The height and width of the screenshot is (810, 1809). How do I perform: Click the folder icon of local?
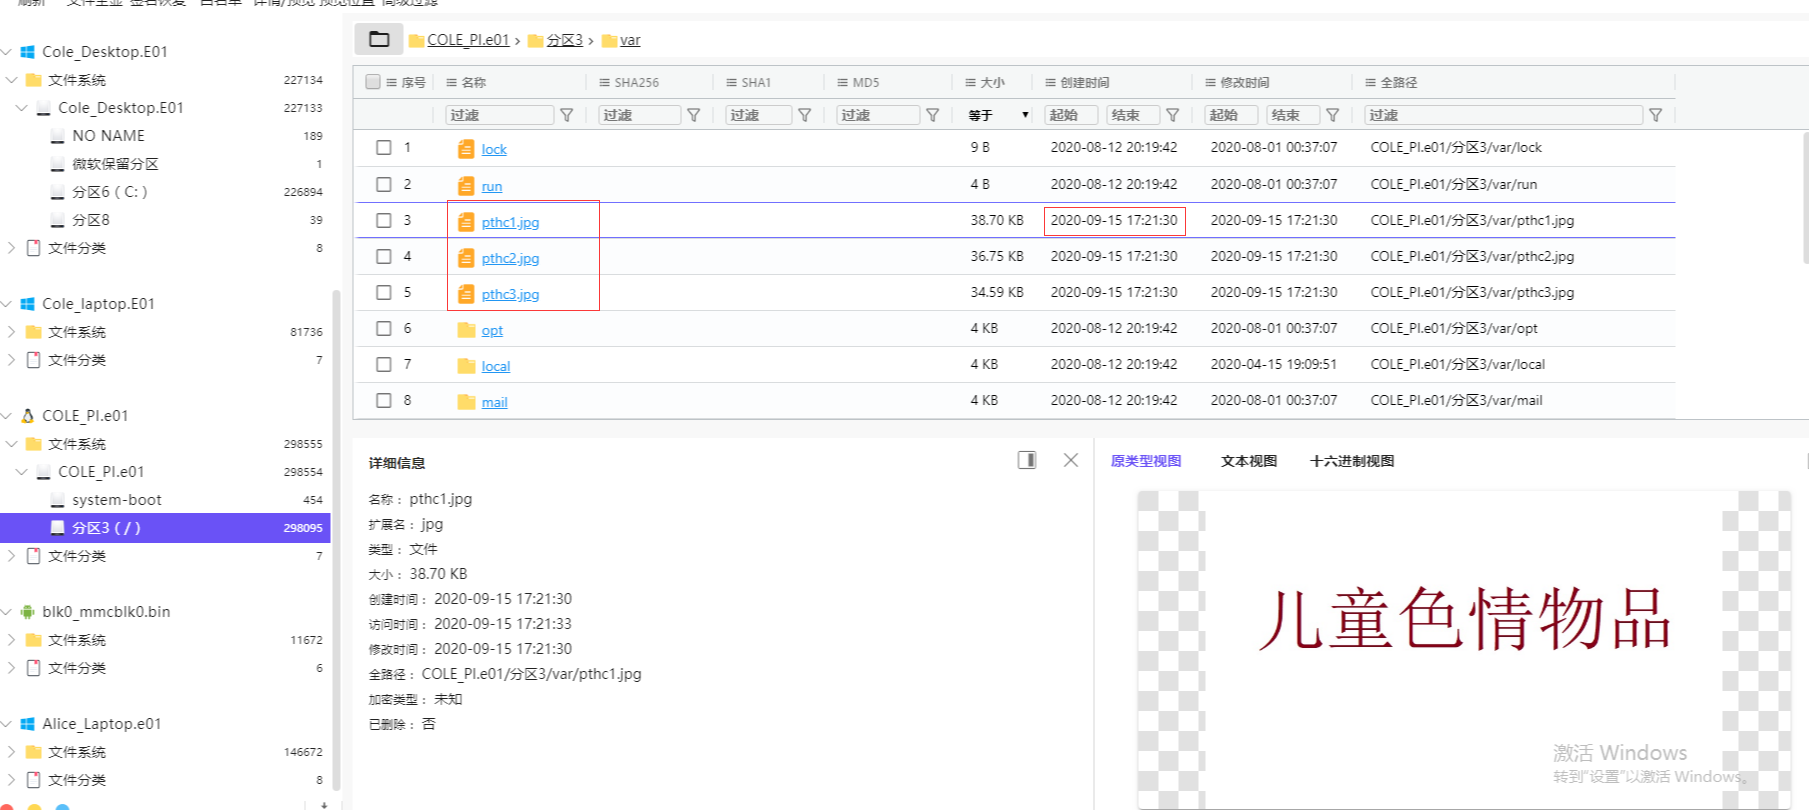pos(466,366)
